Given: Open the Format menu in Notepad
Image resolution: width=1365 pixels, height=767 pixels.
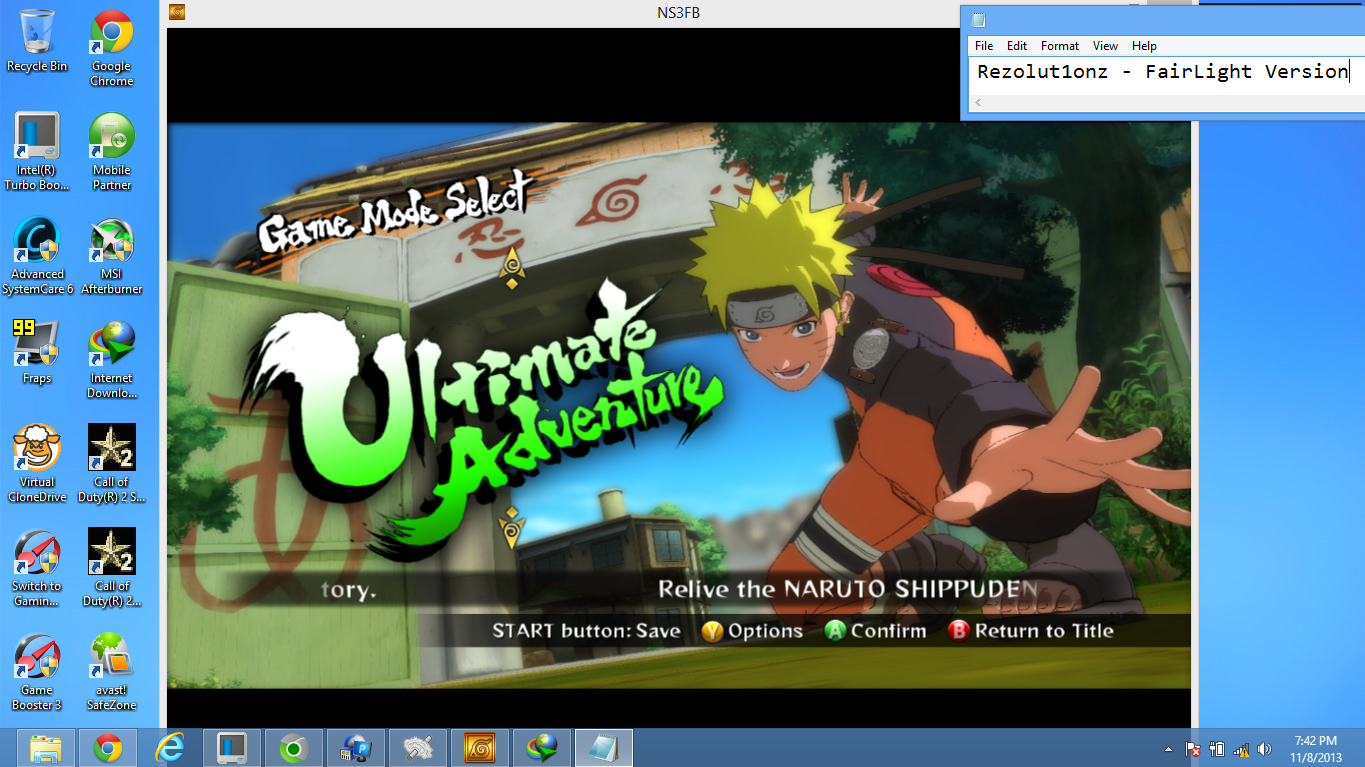Looking at the screenshot, I should pyautogui.click(x=1060, y=46).
